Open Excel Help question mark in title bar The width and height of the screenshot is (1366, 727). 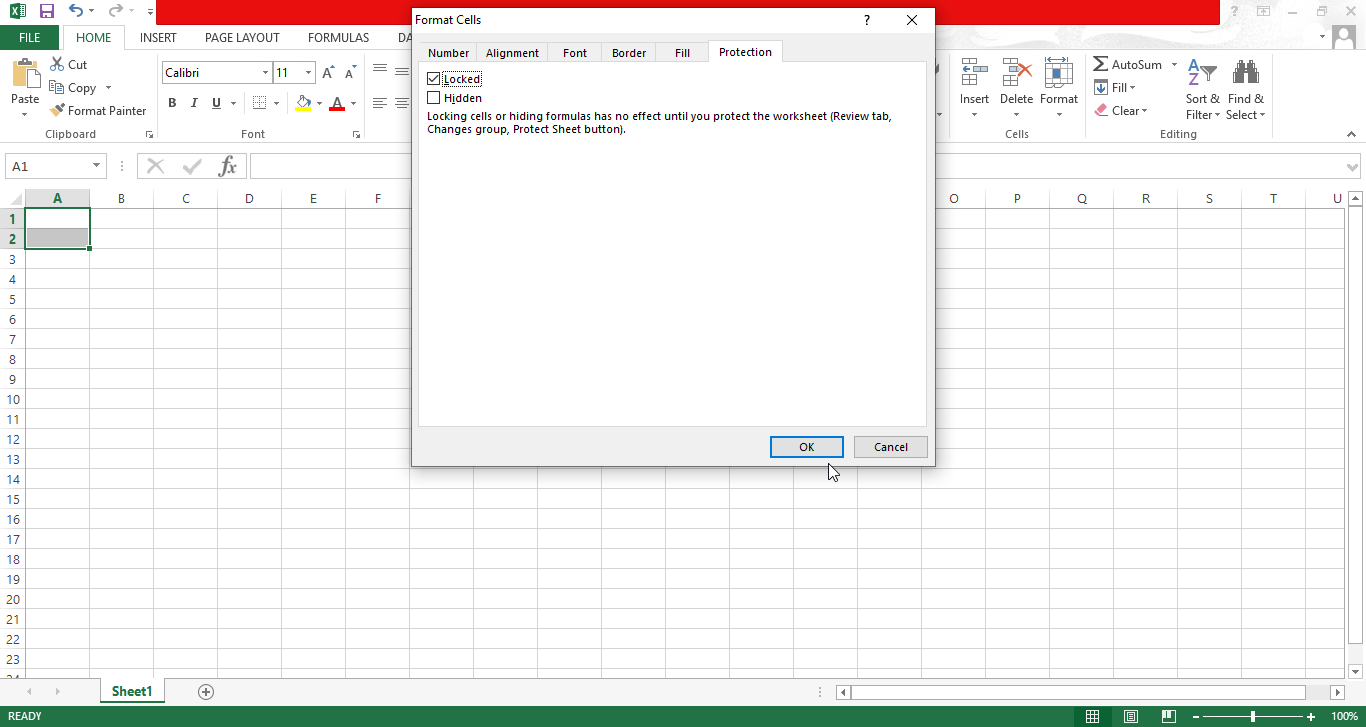click(x=1236, y=11)
